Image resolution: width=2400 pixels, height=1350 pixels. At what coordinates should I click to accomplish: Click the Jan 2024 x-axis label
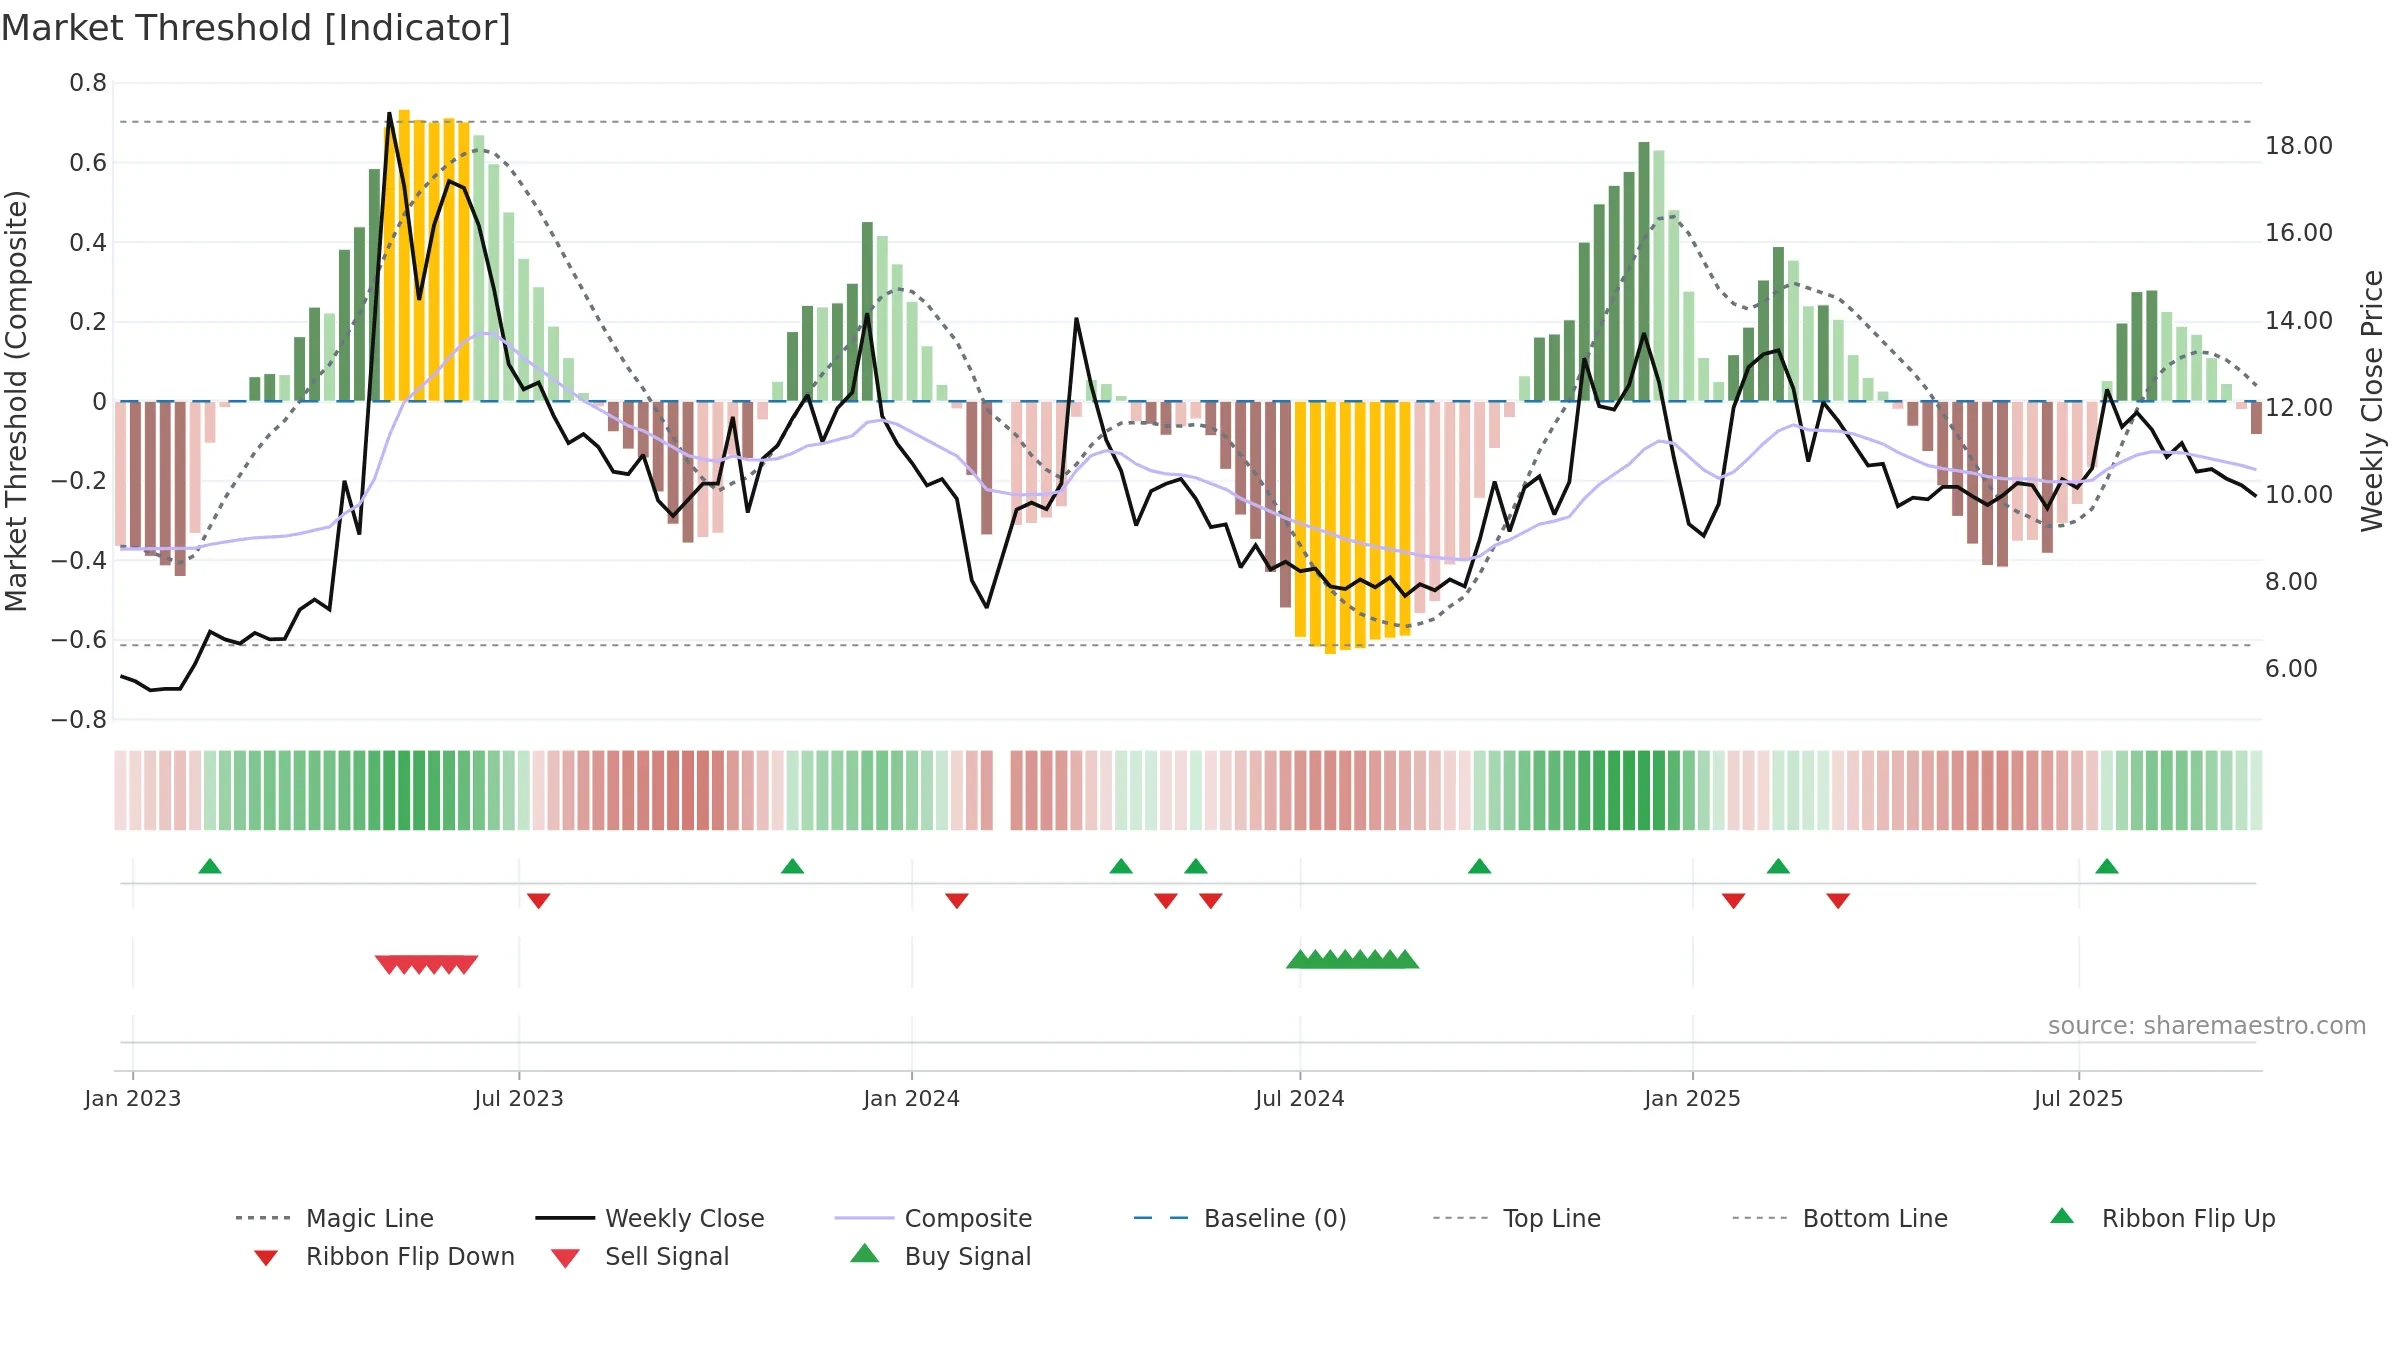click(x=911, y=1099)
